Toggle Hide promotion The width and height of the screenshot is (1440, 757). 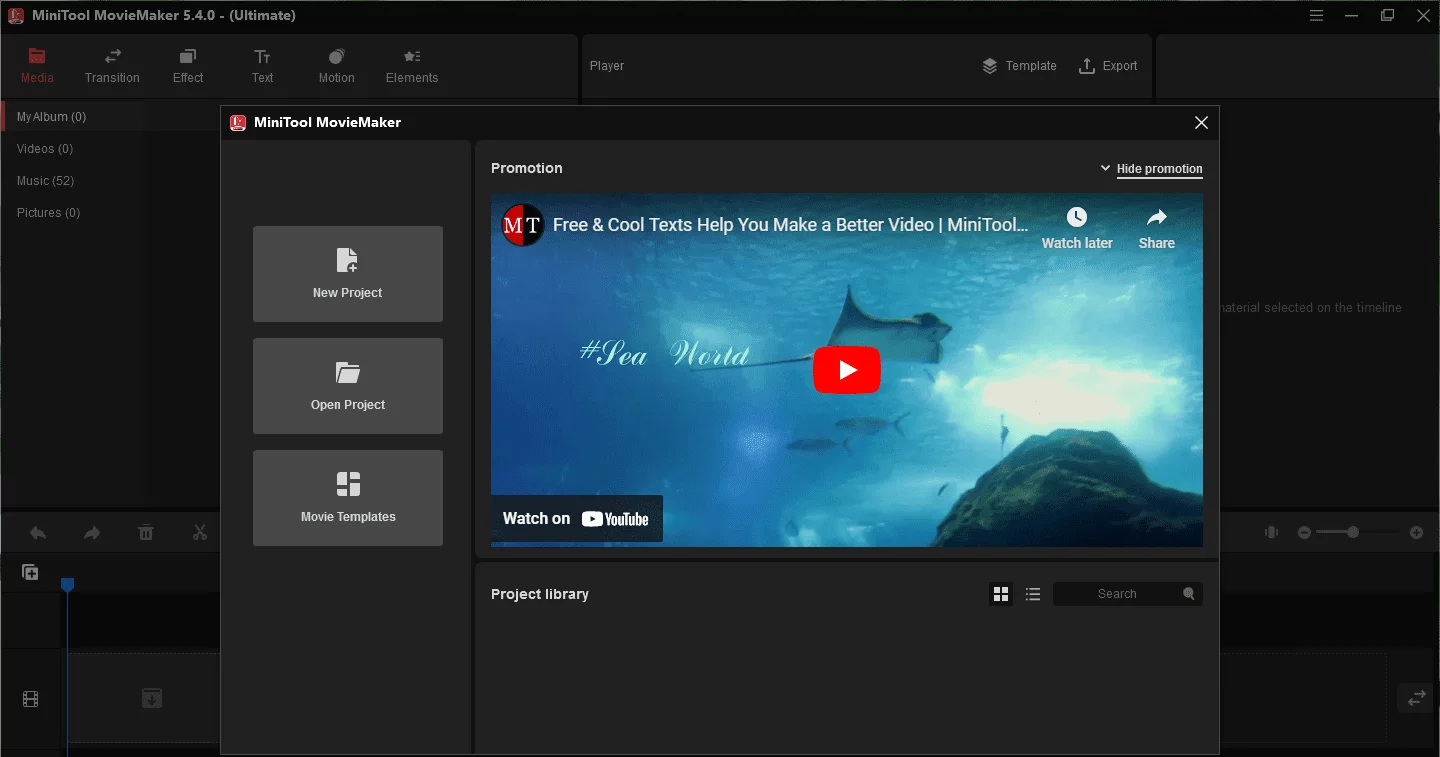click(1152, 168)
